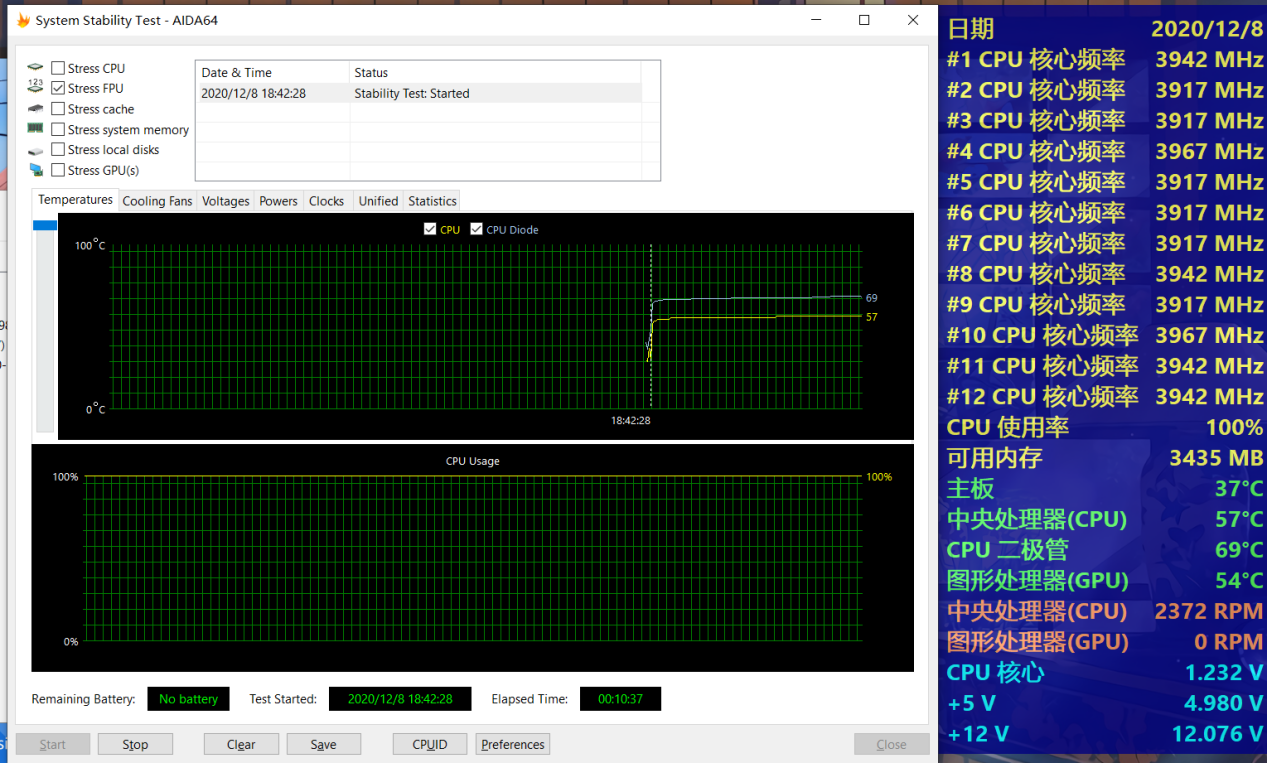Enable the Stress cache checkbox

click(58, 109)
